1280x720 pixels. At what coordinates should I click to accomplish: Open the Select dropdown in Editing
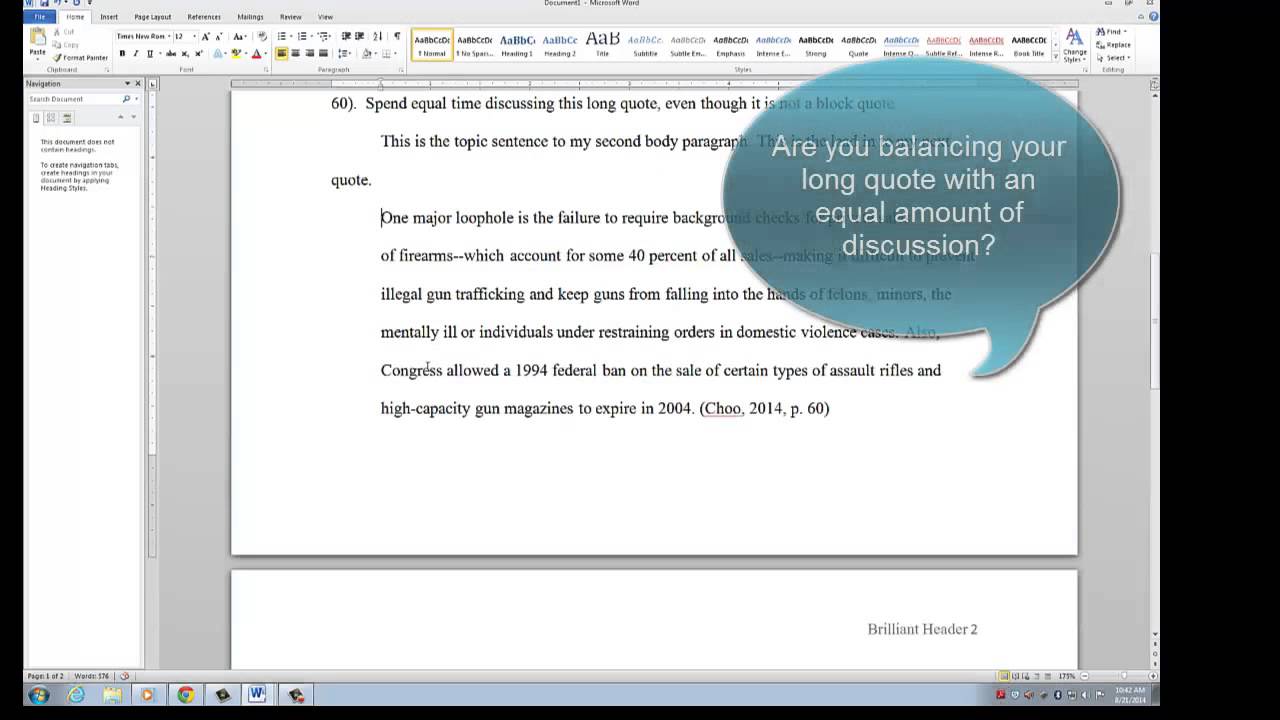click(1113, 57)
